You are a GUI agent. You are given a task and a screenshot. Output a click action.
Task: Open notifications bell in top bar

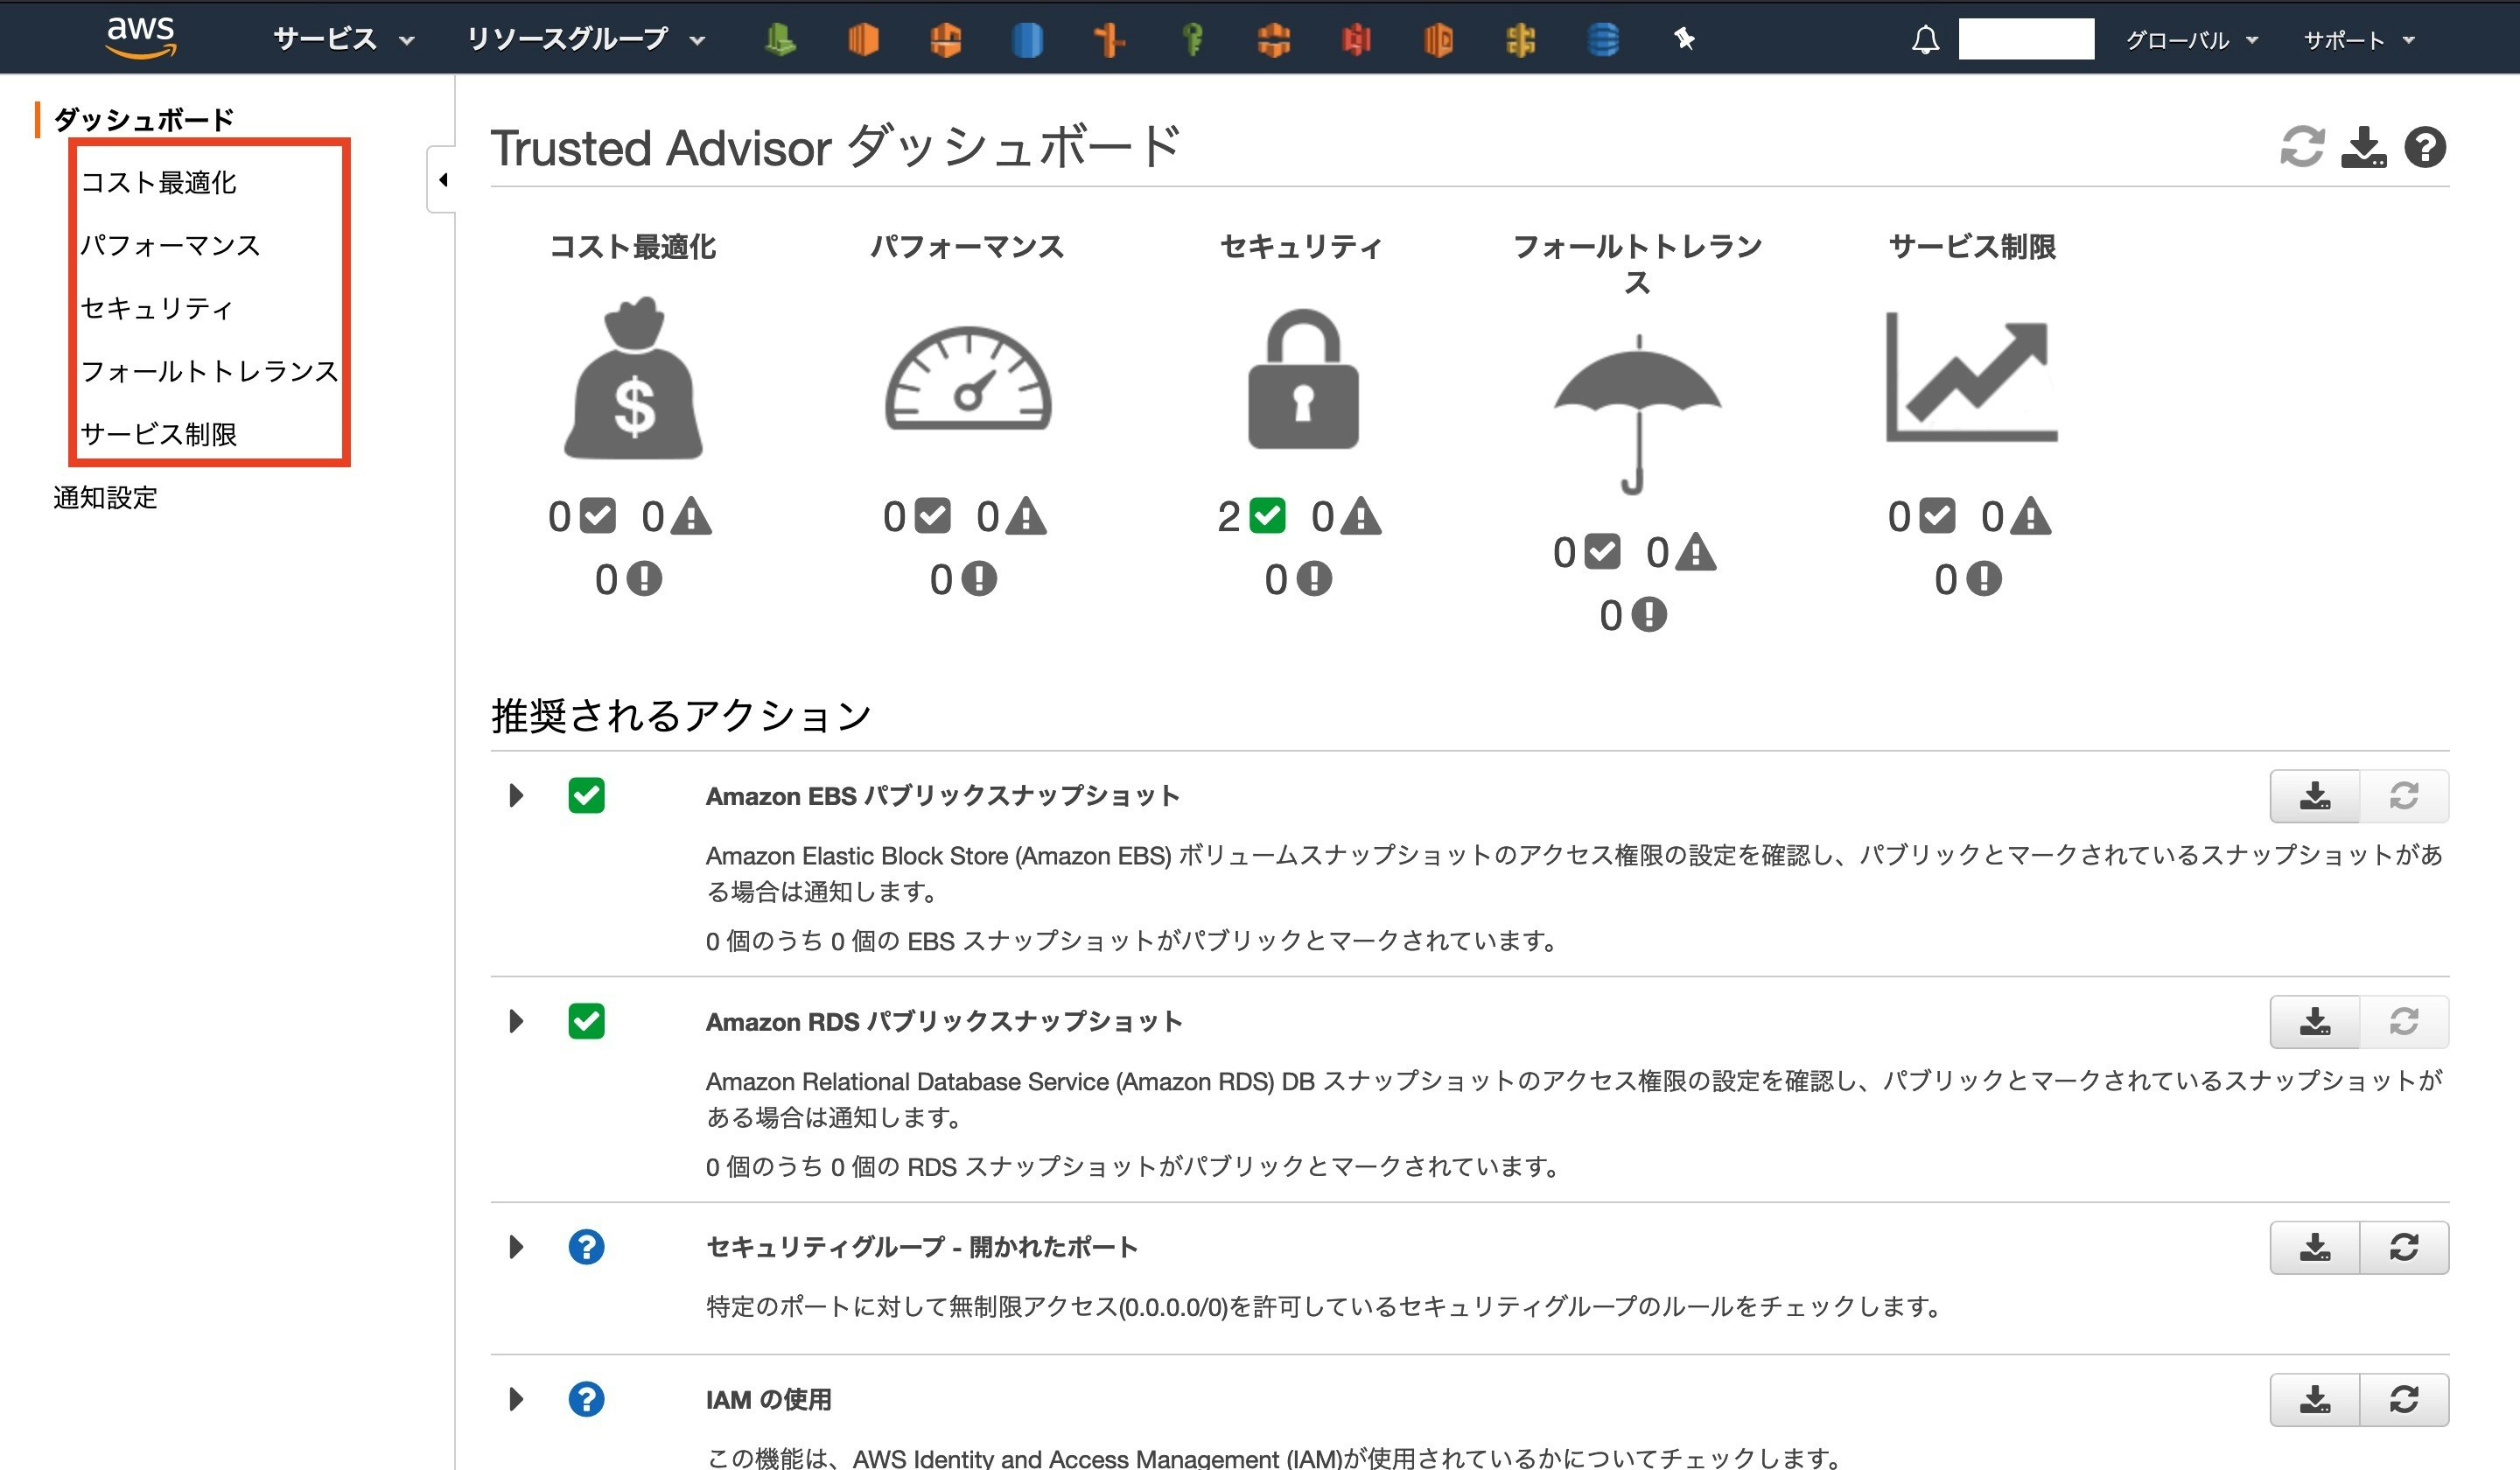tap(1925, 40)
